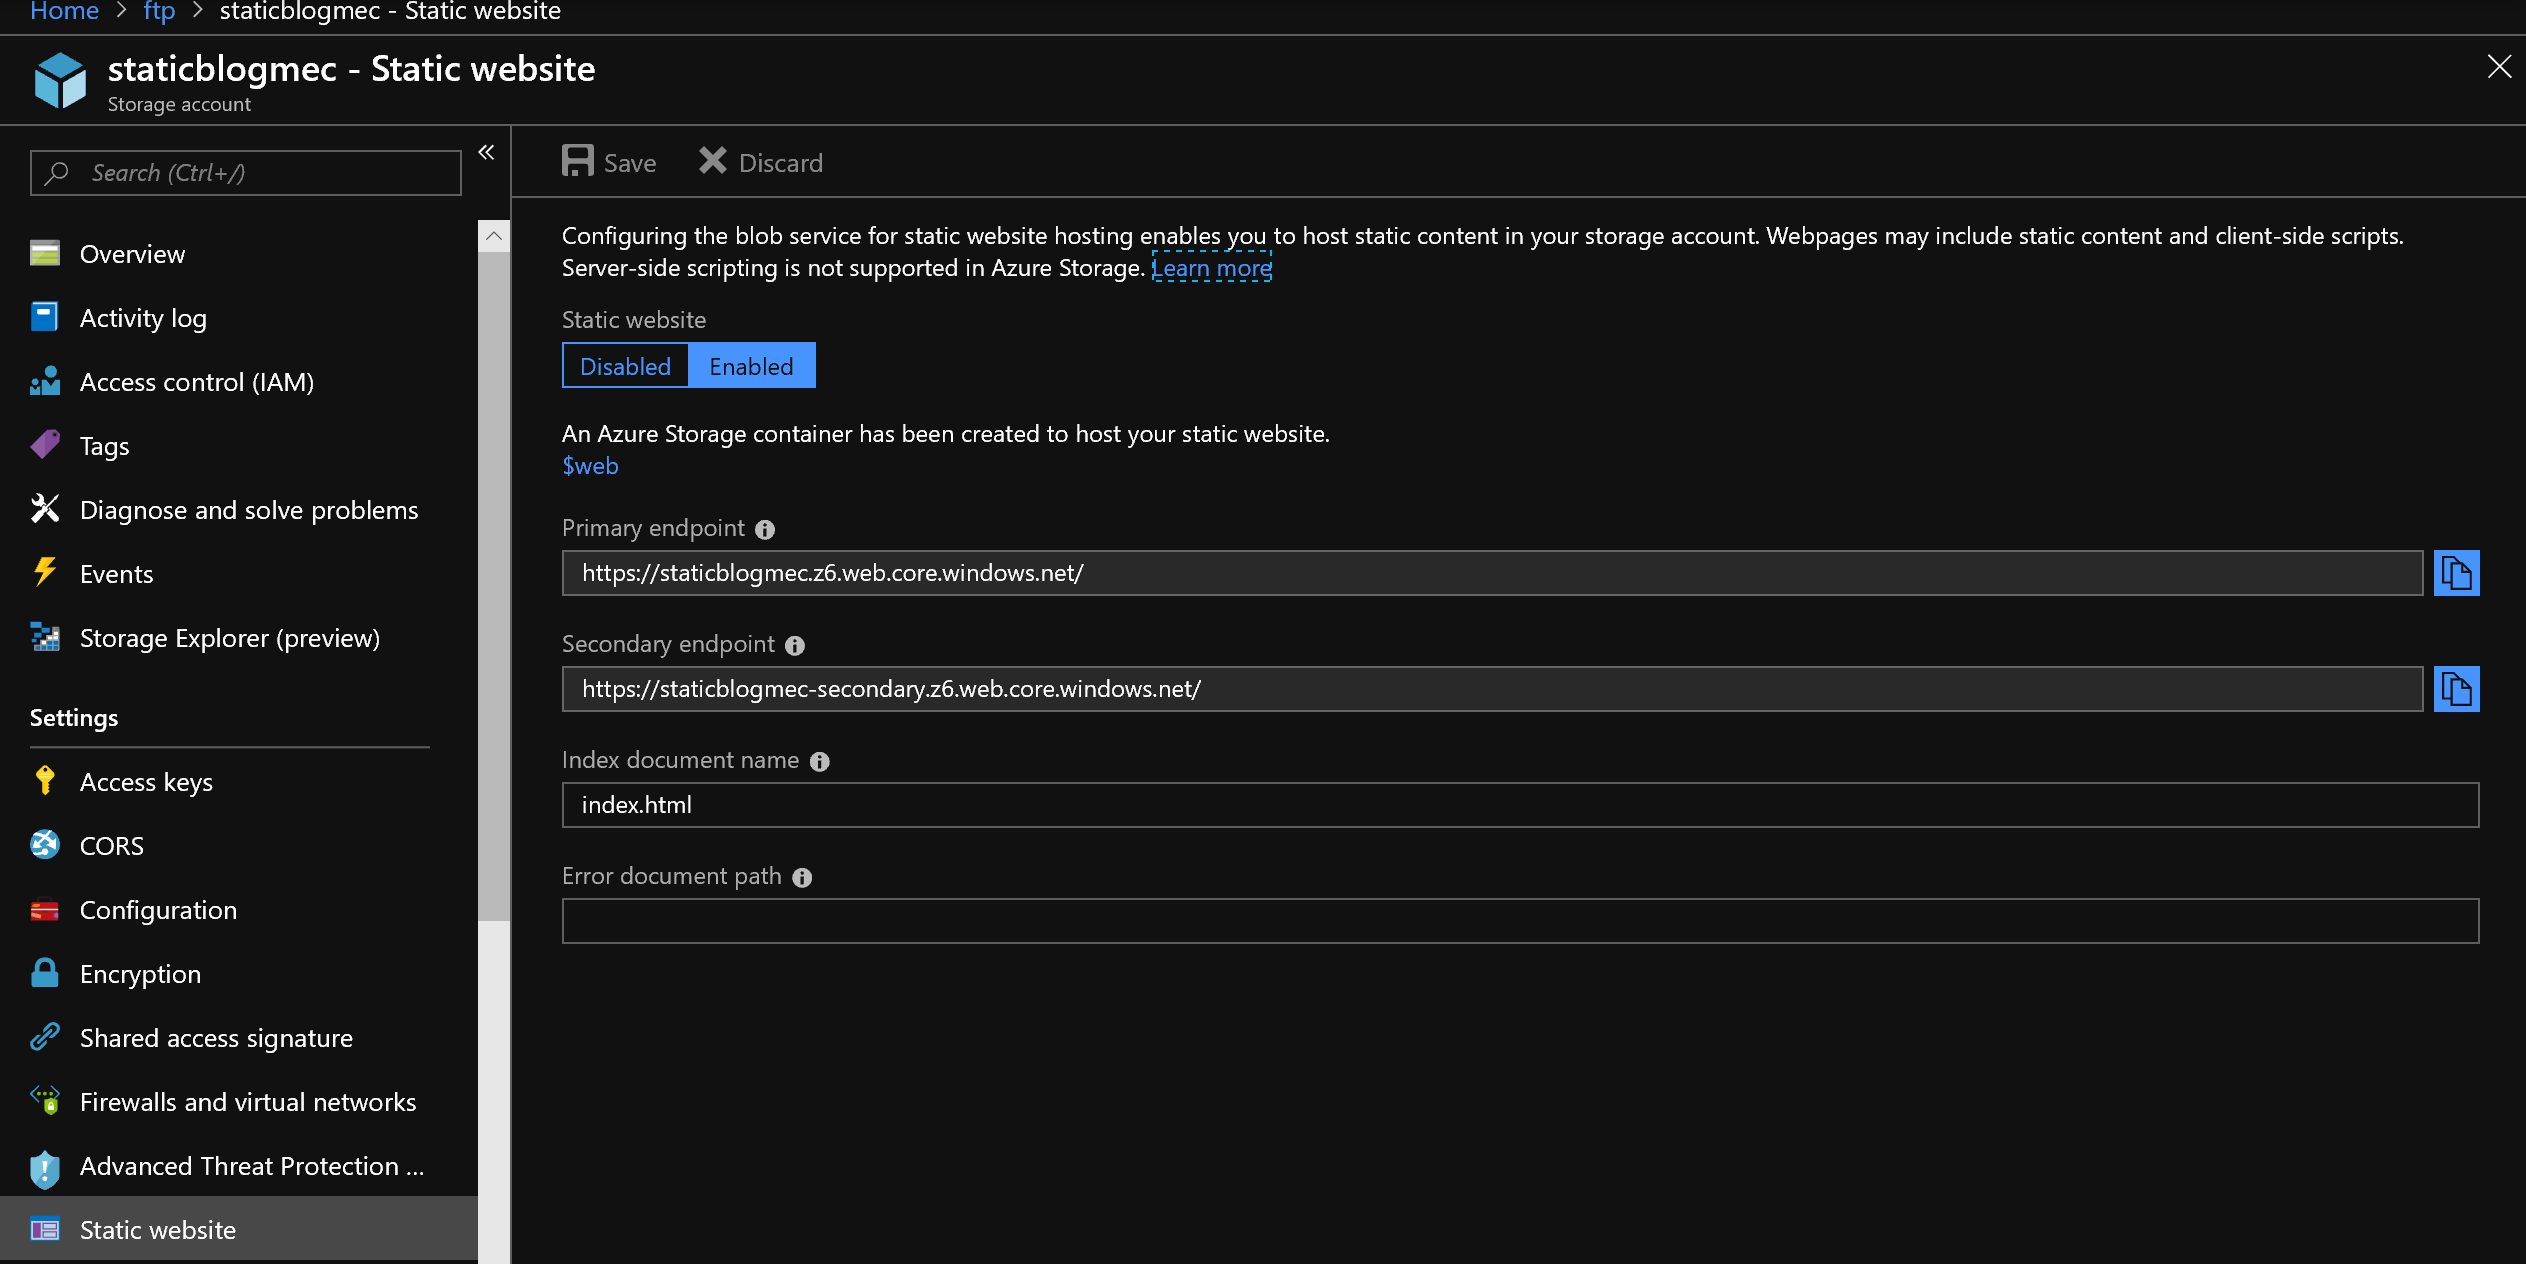The height and width of the screenshot is (1264, 2526).
Task: Click the Events lightning bolt icon
Action: (x=45, y=572)
